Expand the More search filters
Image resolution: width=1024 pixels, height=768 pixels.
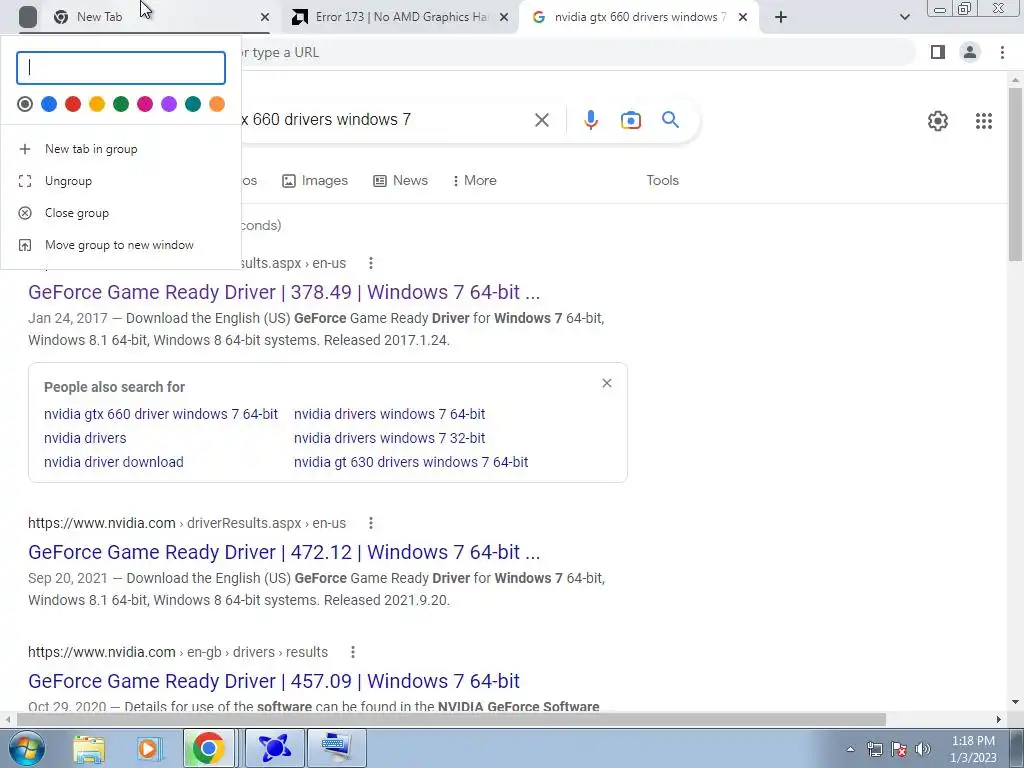(474, 181)
